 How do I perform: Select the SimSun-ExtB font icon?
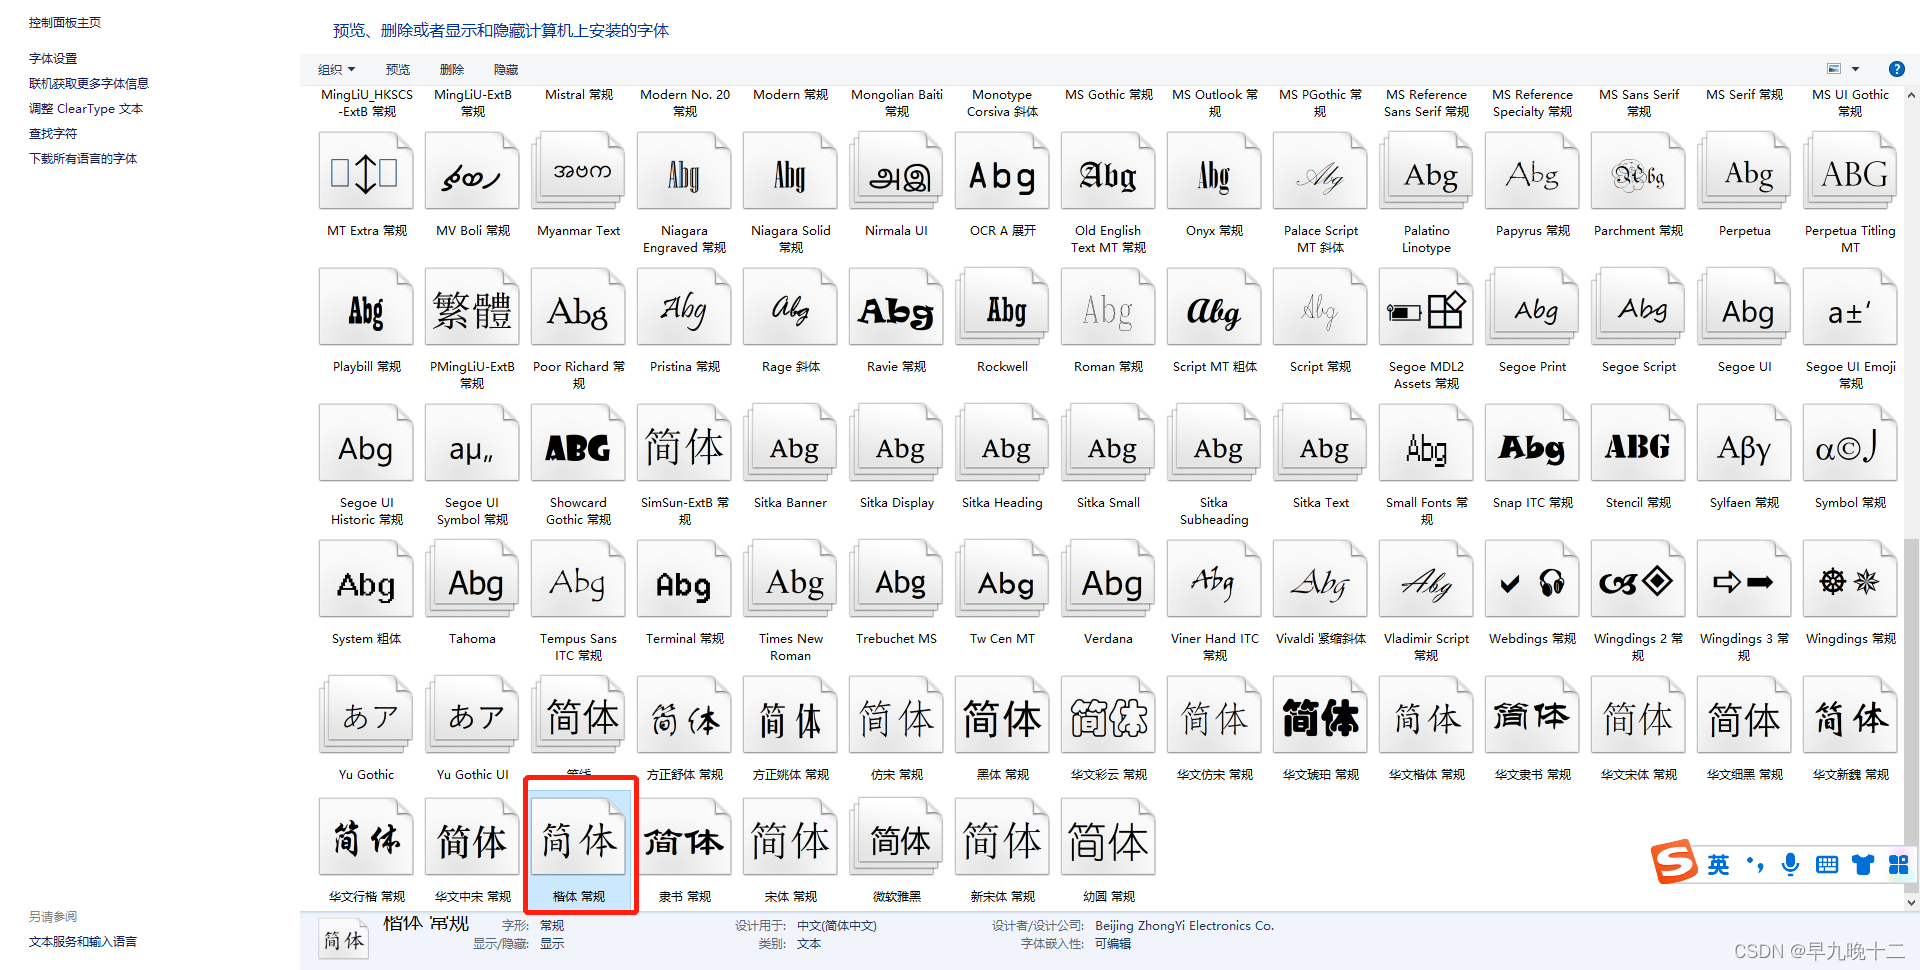(x=684, y=445)
